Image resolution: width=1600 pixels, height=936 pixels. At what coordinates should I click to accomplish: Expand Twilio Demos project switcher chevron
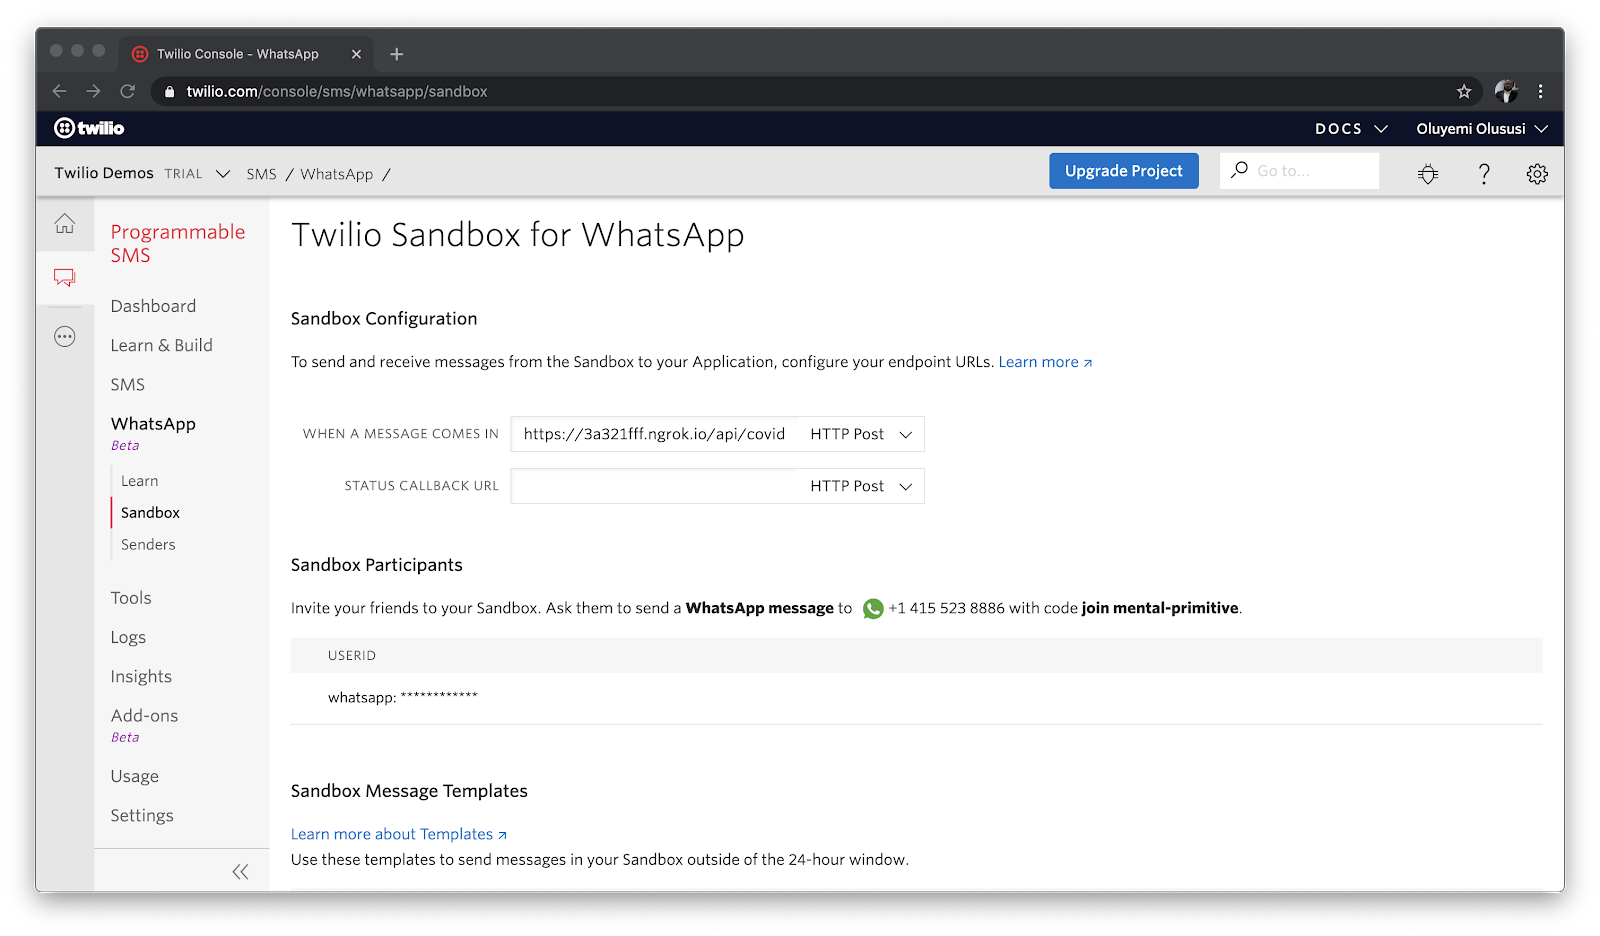(222, 174)
